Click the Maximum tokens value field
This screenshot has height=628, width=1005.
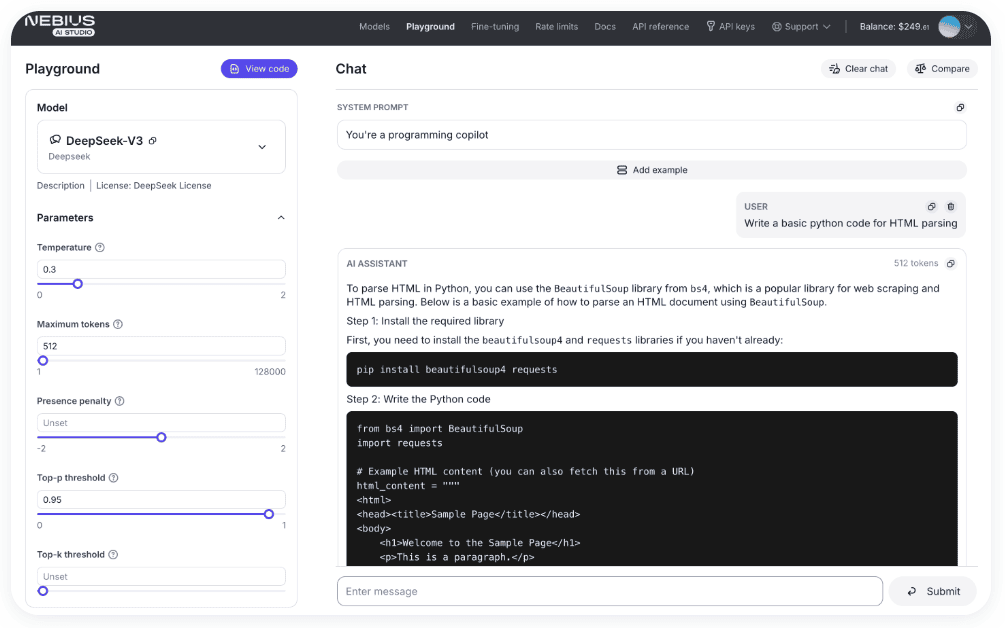coord(162,346)
